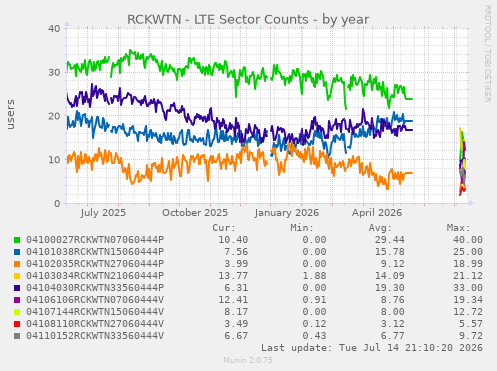Image resolution: width=497 pixels, height=371 pixels.
Task: Click the lime swatch for 04107144RCKWTN15060444V
Action: click(17, 312)
